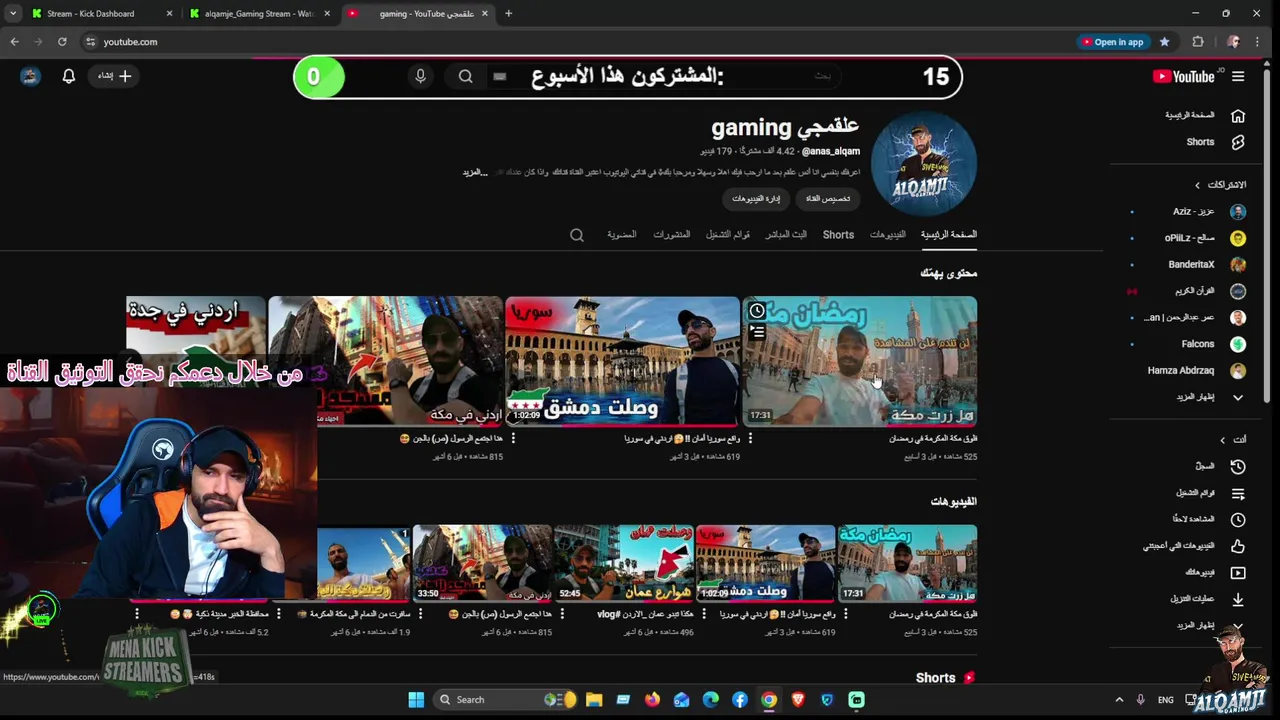Add رمضان video to queue icon
The image size is (1280, 720).
click(x=757, y=332)
